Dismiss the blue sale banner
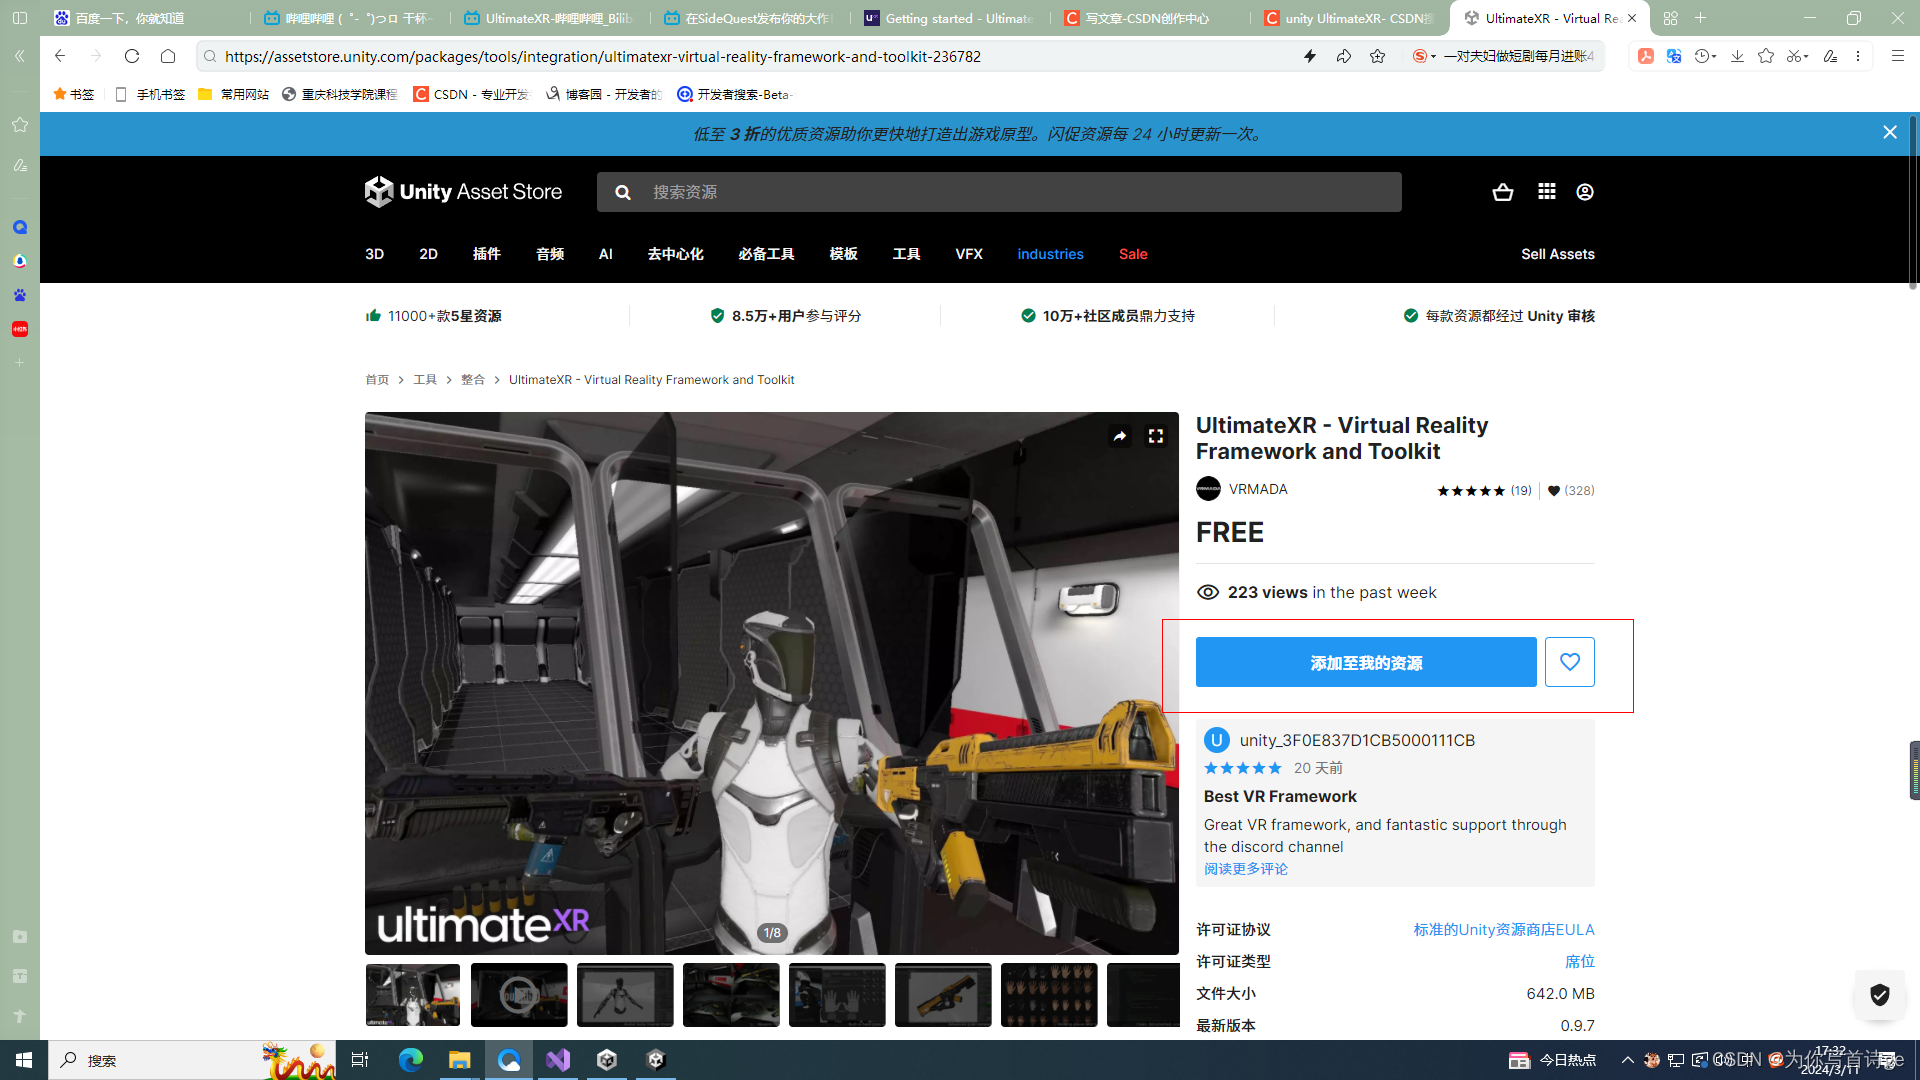 1889,133
